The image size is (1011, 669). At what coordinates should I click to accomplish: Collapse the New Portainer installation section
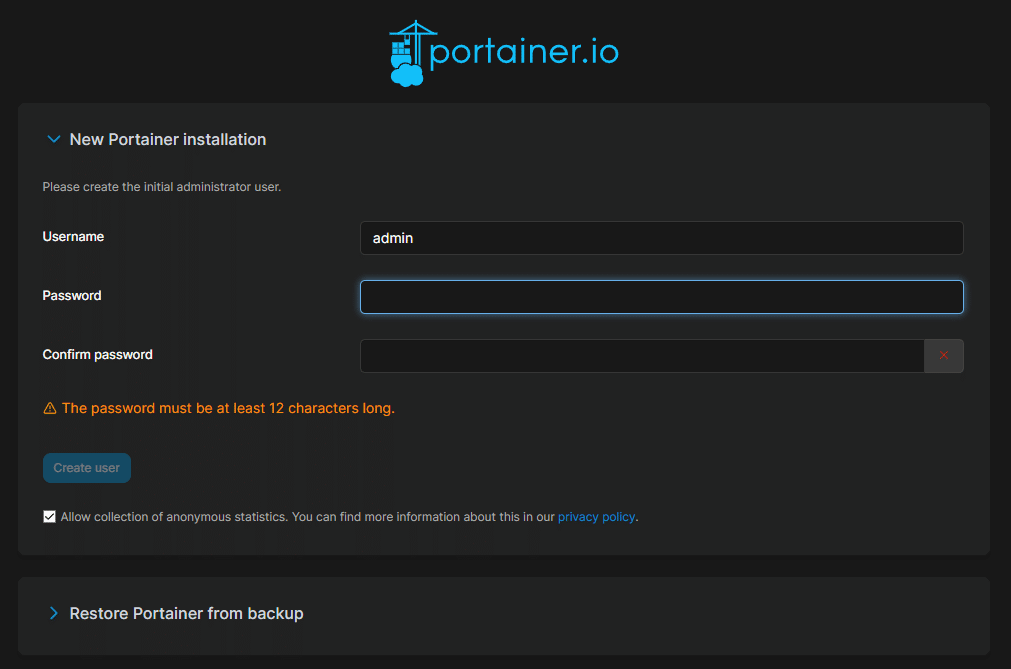coord(54,139)
